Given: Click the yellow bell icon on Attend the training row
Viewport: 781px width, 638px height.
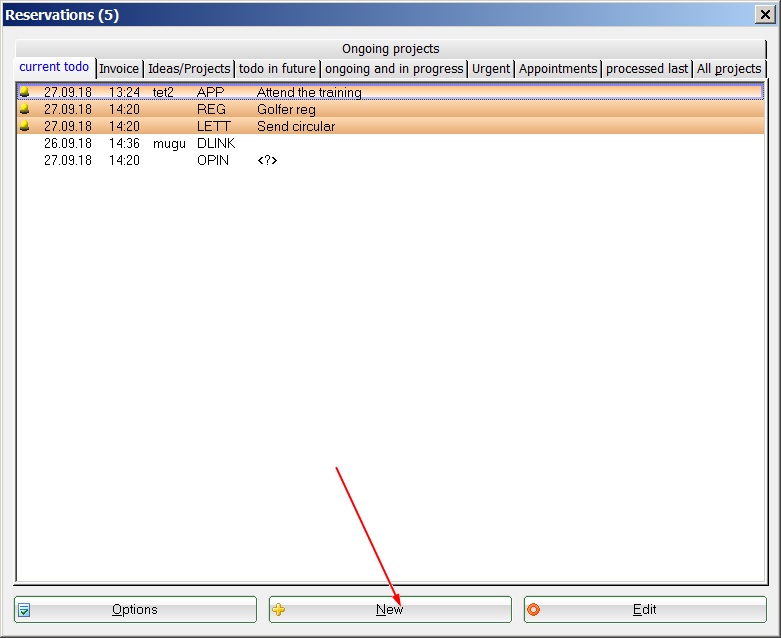Looking at the screenshot, I should click(24, 92).
